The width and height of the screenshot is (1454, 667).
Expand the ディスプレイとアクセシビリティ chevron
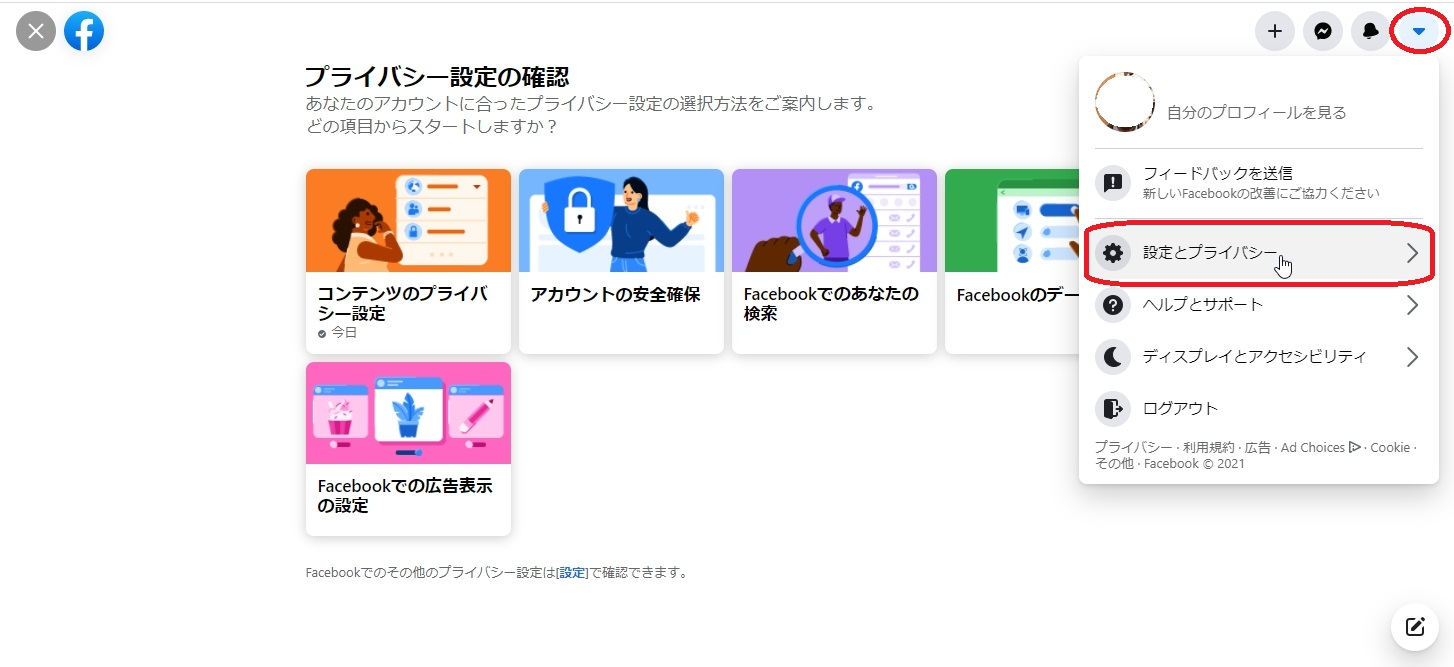1412,357
